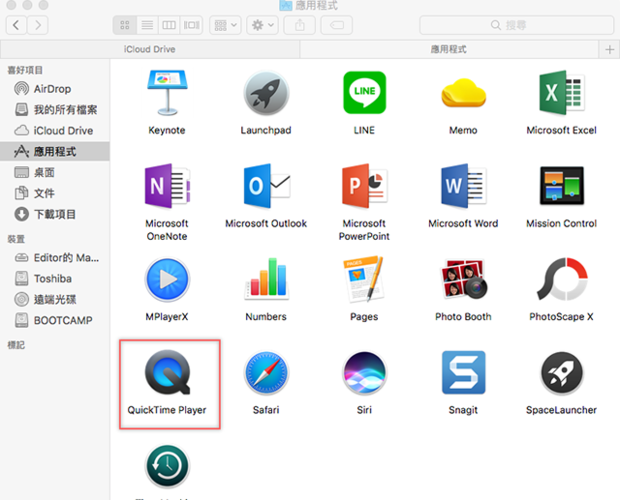Click the Microsoft PowerPoint icon

pos(364,186)
